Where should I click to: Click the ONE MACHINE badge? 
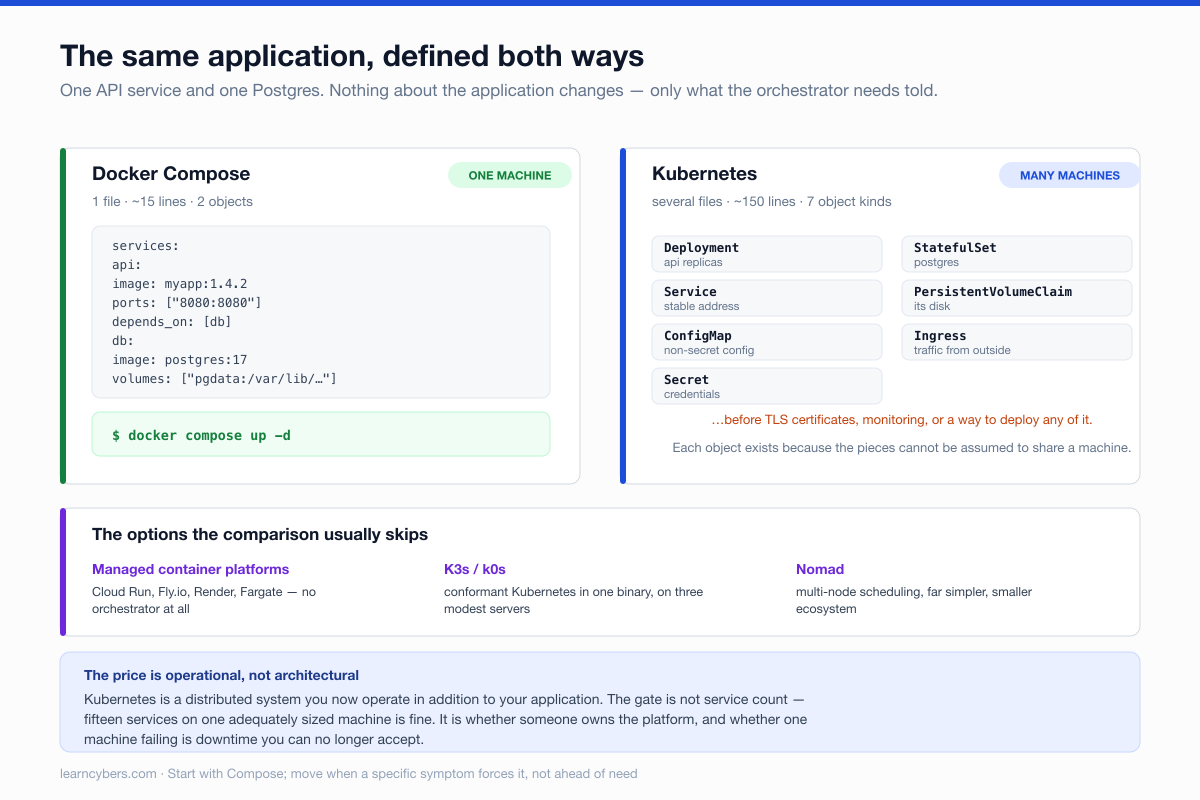tap(510, 175)
